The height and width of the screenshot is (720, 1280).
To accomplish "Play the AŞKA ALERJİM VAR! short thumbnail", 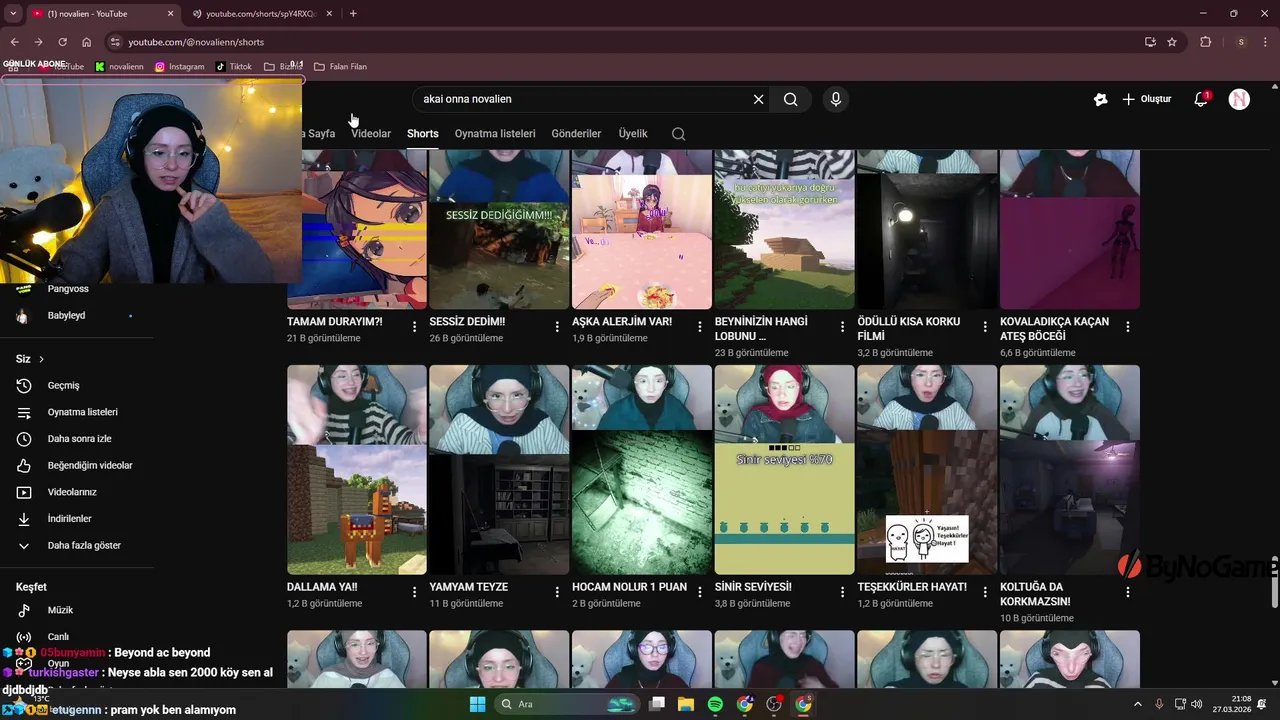I will pyautogui.click(x=642, y=230).
